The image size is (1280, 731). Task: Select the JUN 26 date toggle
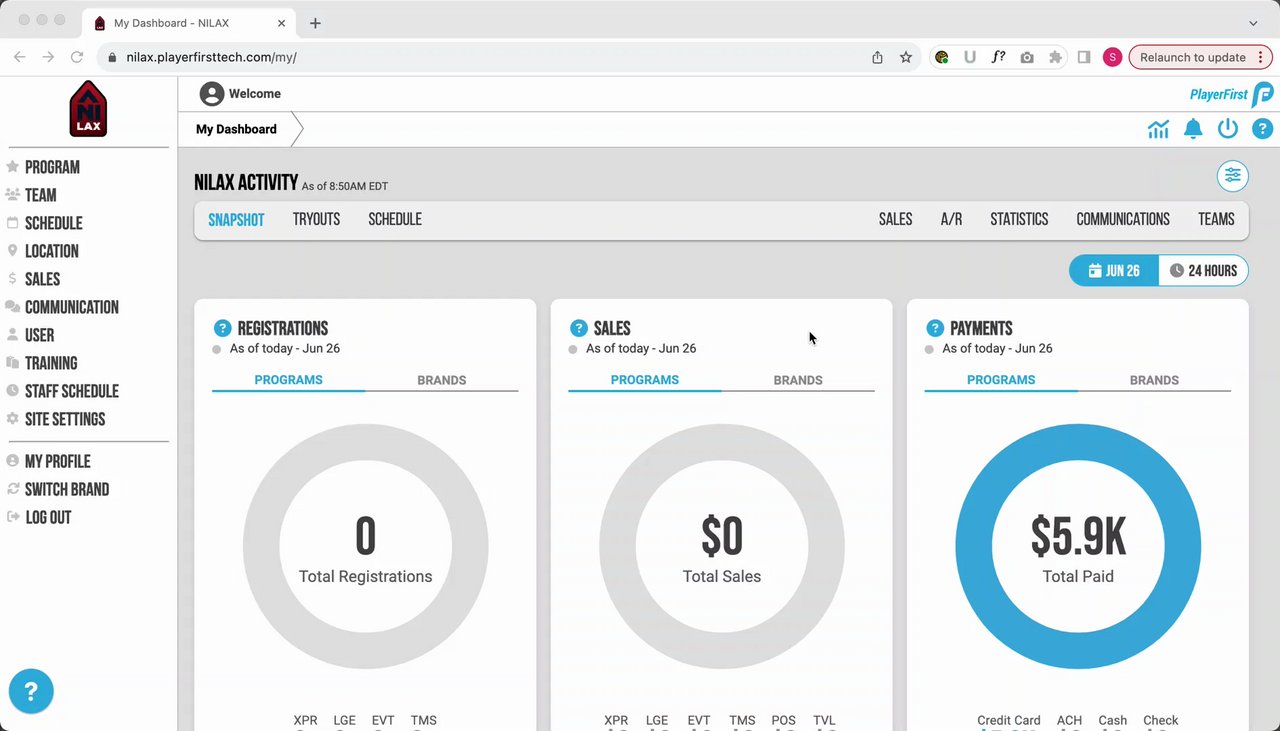(x=1114, y=270)
